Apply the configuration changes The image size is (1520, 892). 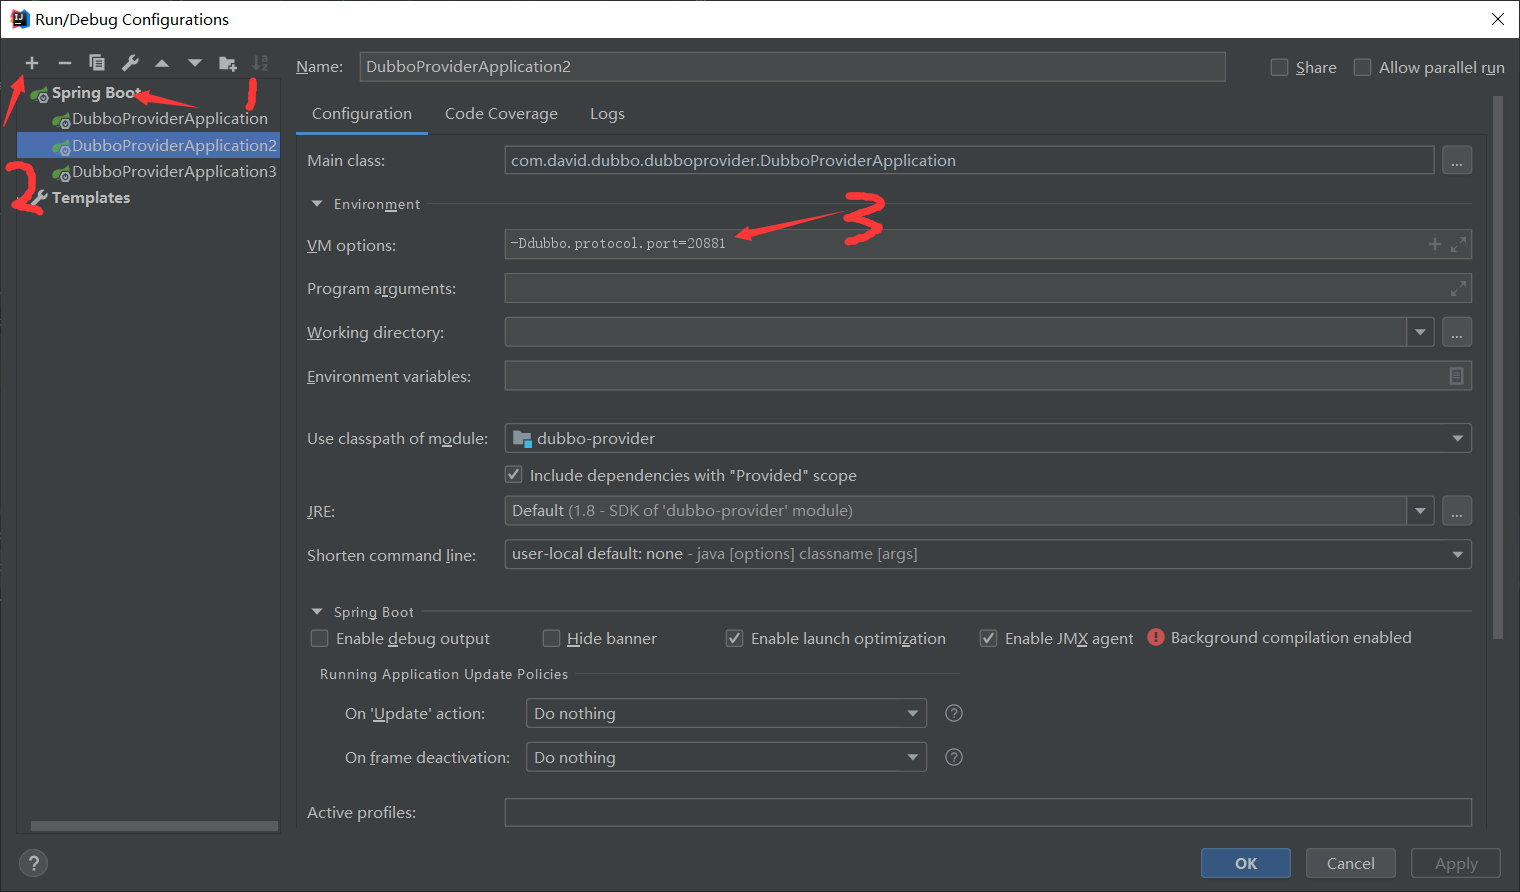point(1455,863)
